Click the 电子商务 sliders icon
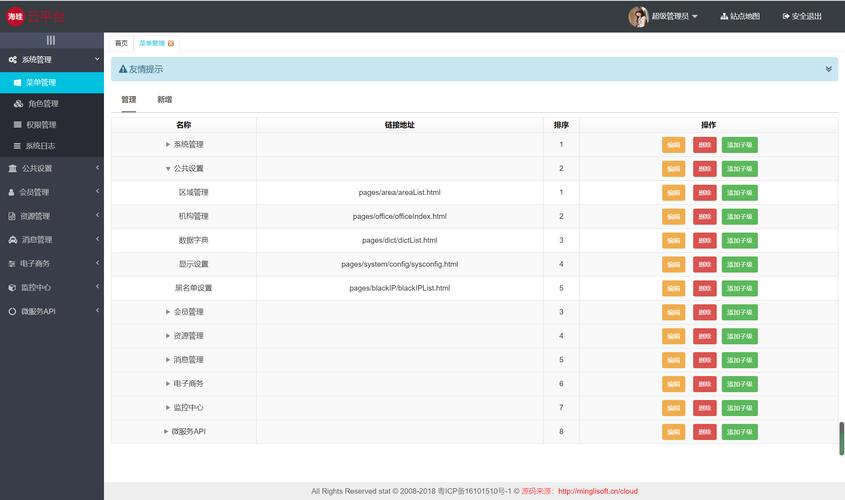The height and width of the screenshot is (500, 845). [x=12, y=263]
